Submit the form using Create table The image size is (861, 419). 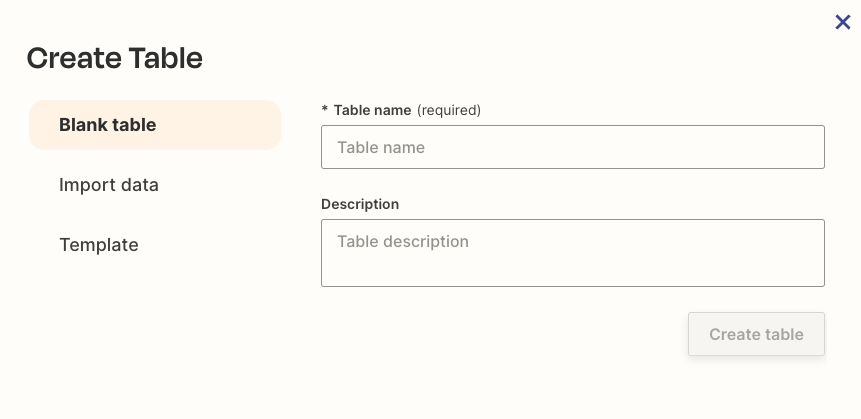756,334
